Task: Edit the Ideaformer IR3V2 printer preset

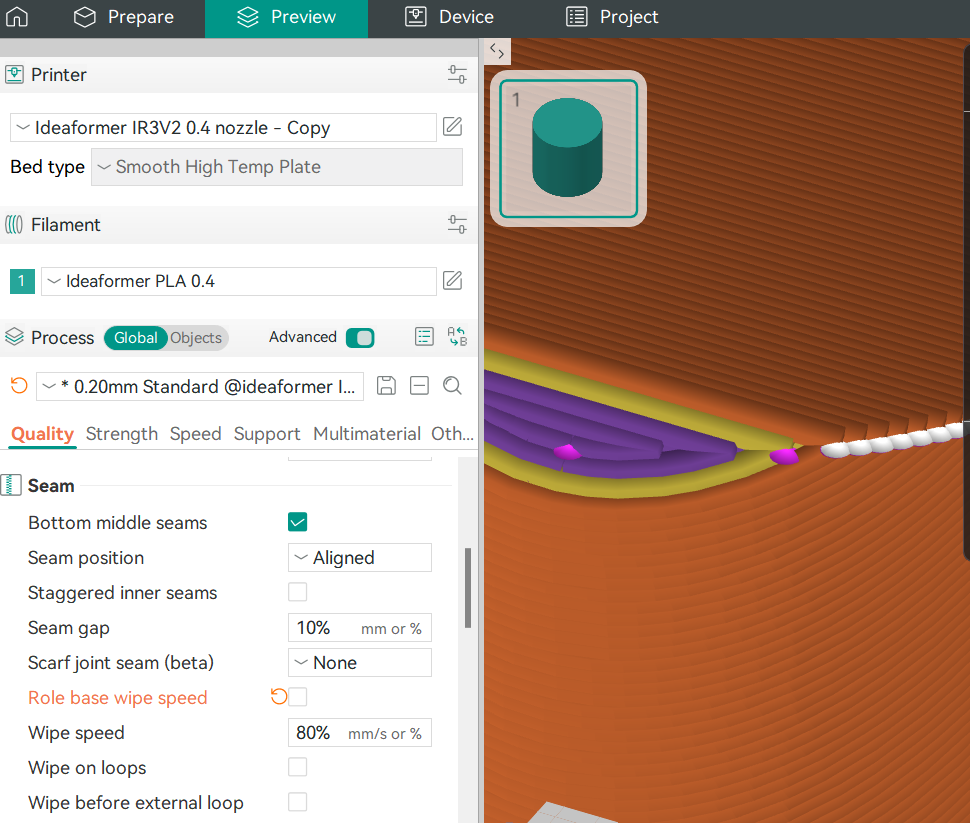Action: tap(452, 127)
